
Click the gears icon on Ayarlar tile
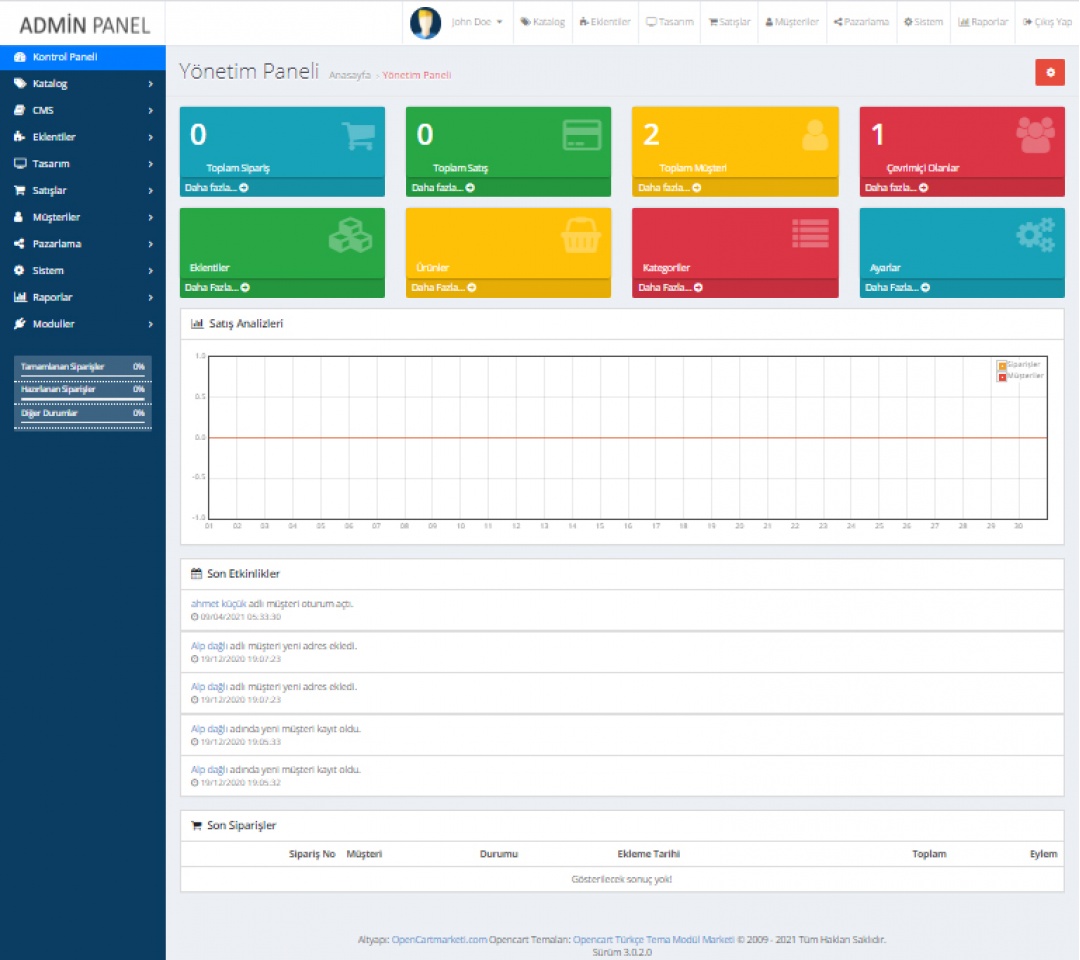(x=1035, y=235)
